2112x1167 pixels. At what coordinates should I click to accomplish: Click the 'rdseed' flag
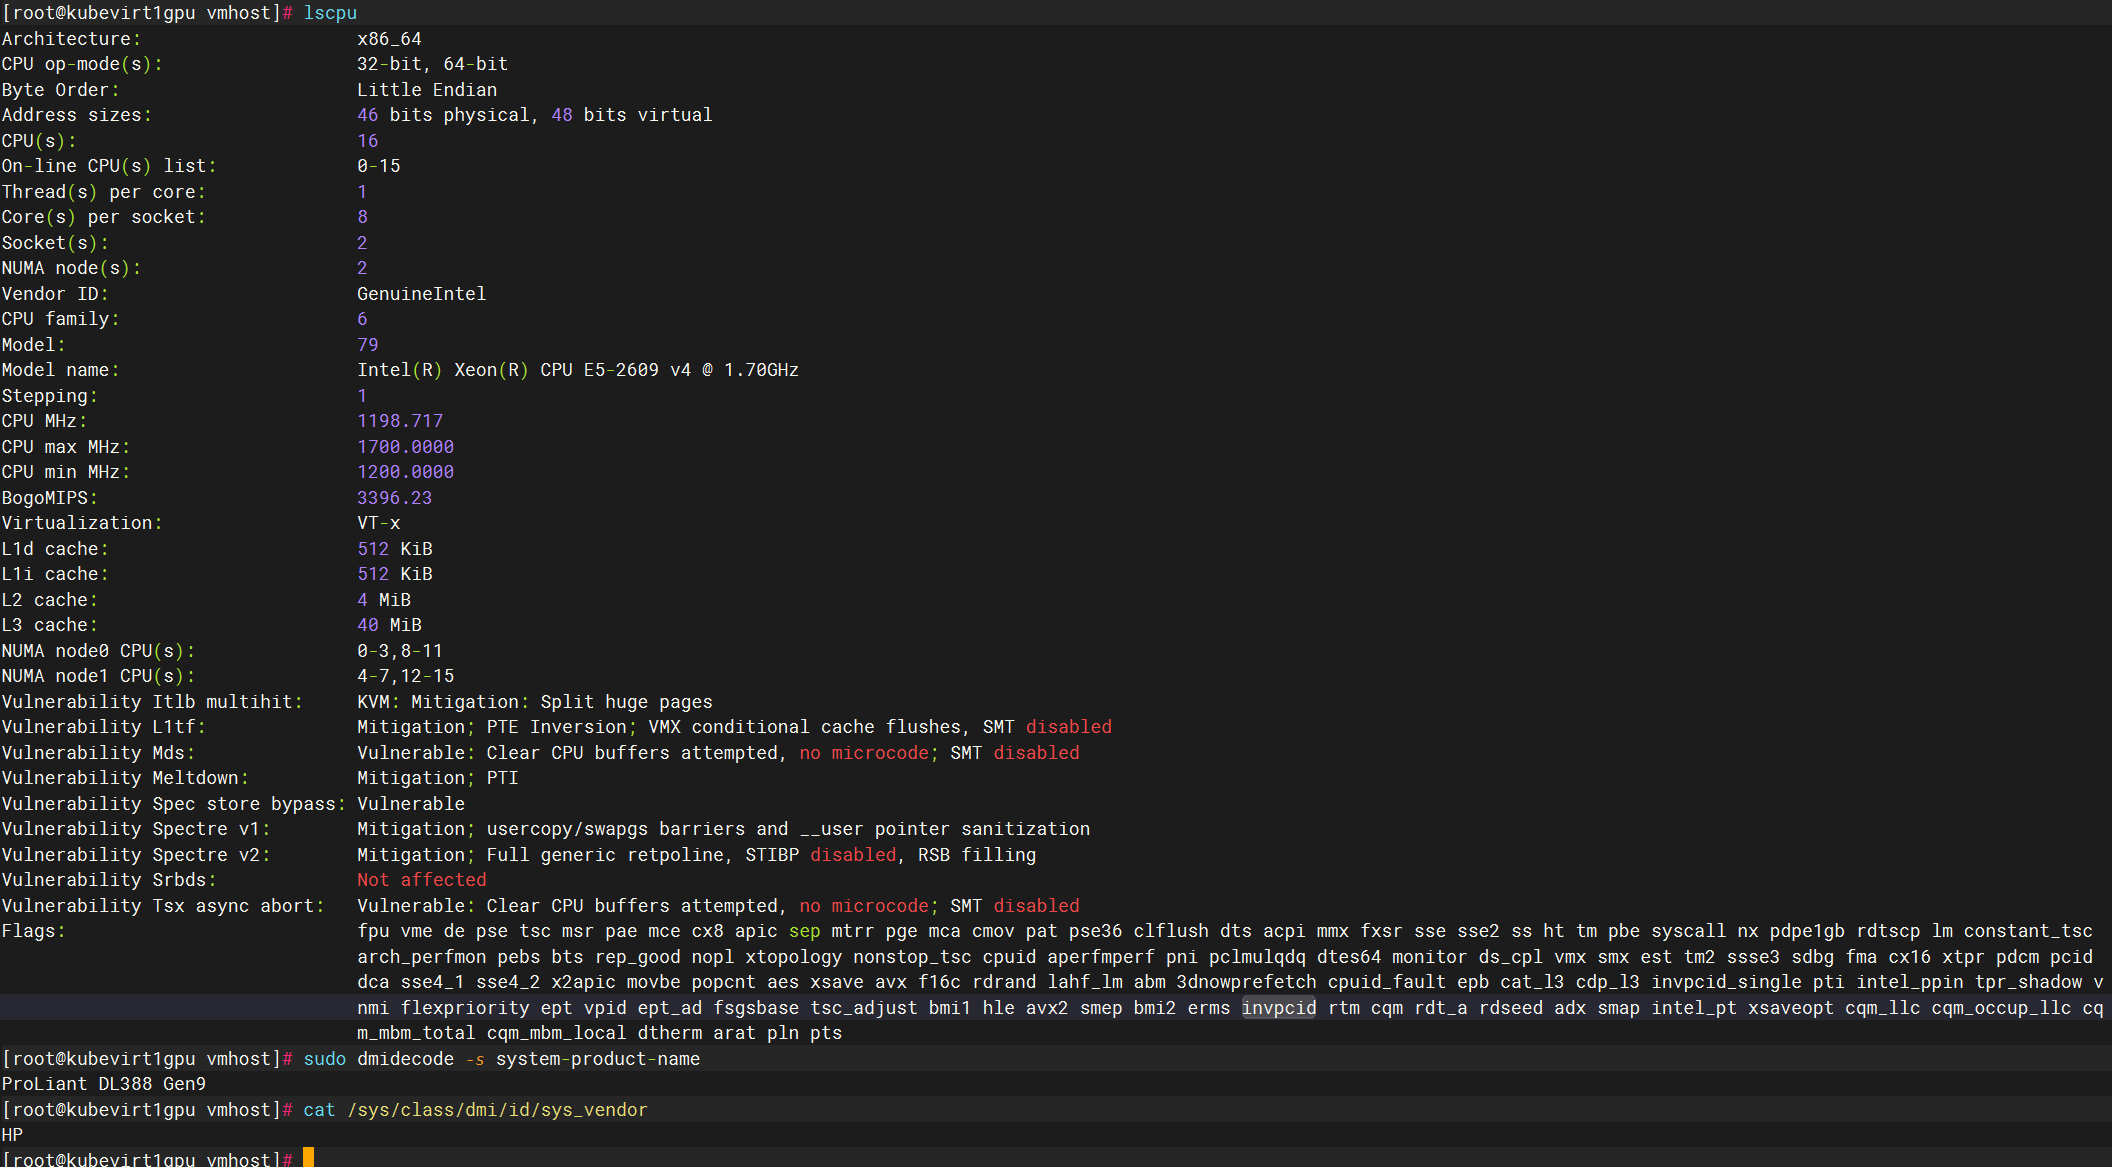pyautogui.click(x=1511, y=1008)
